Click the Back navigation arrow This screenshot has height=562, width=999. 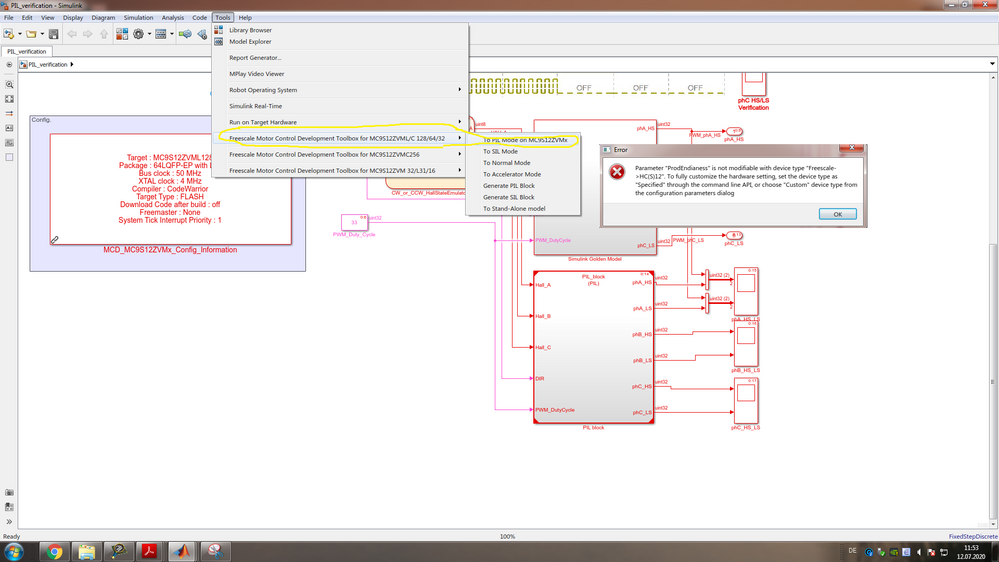(x=72, y=34)
